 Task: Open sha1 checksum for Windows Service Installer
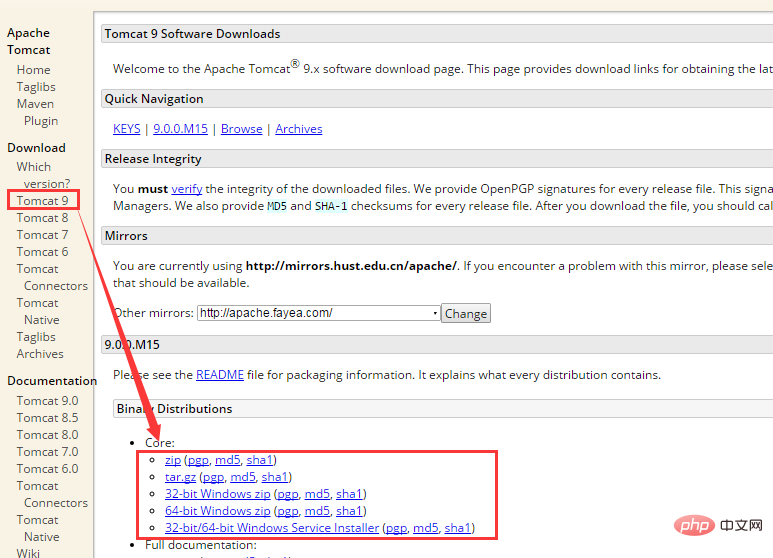click(x=458, y=528)
